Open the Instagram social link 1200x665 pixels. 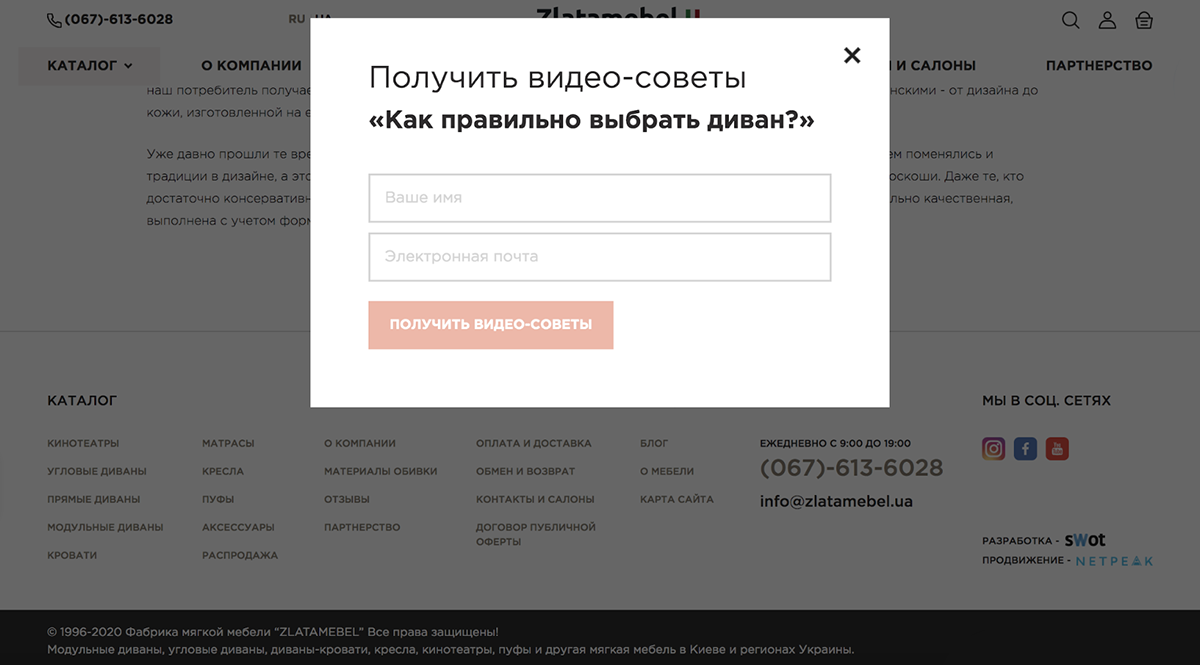(x=993, y=449)
